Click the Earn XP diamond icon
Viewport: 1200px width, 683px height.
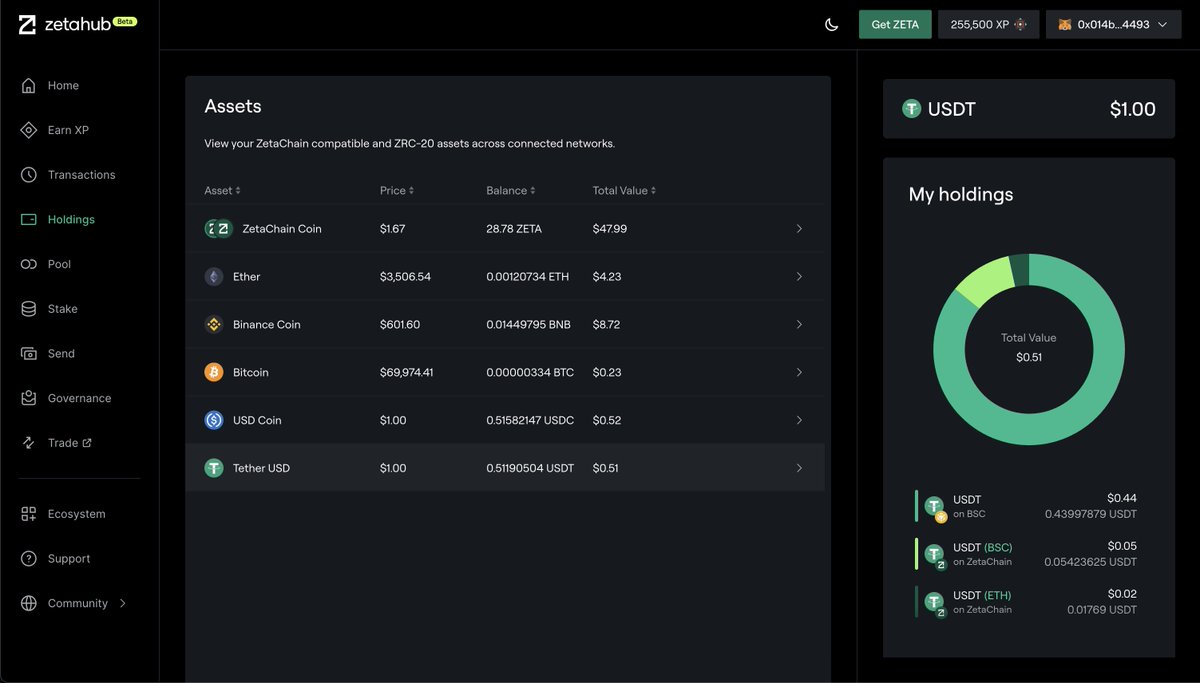[x=29, y=130]
